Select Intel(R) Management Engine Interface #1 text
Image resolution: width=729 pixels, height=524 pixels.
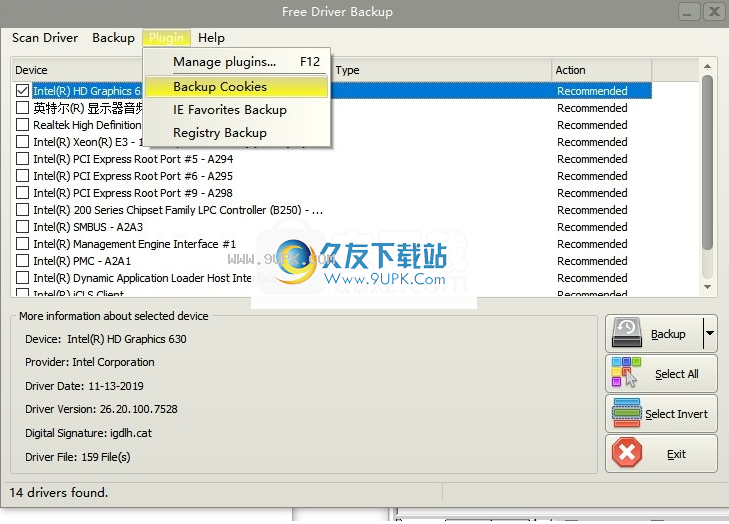pyautogui.click(x=134, y=244)
